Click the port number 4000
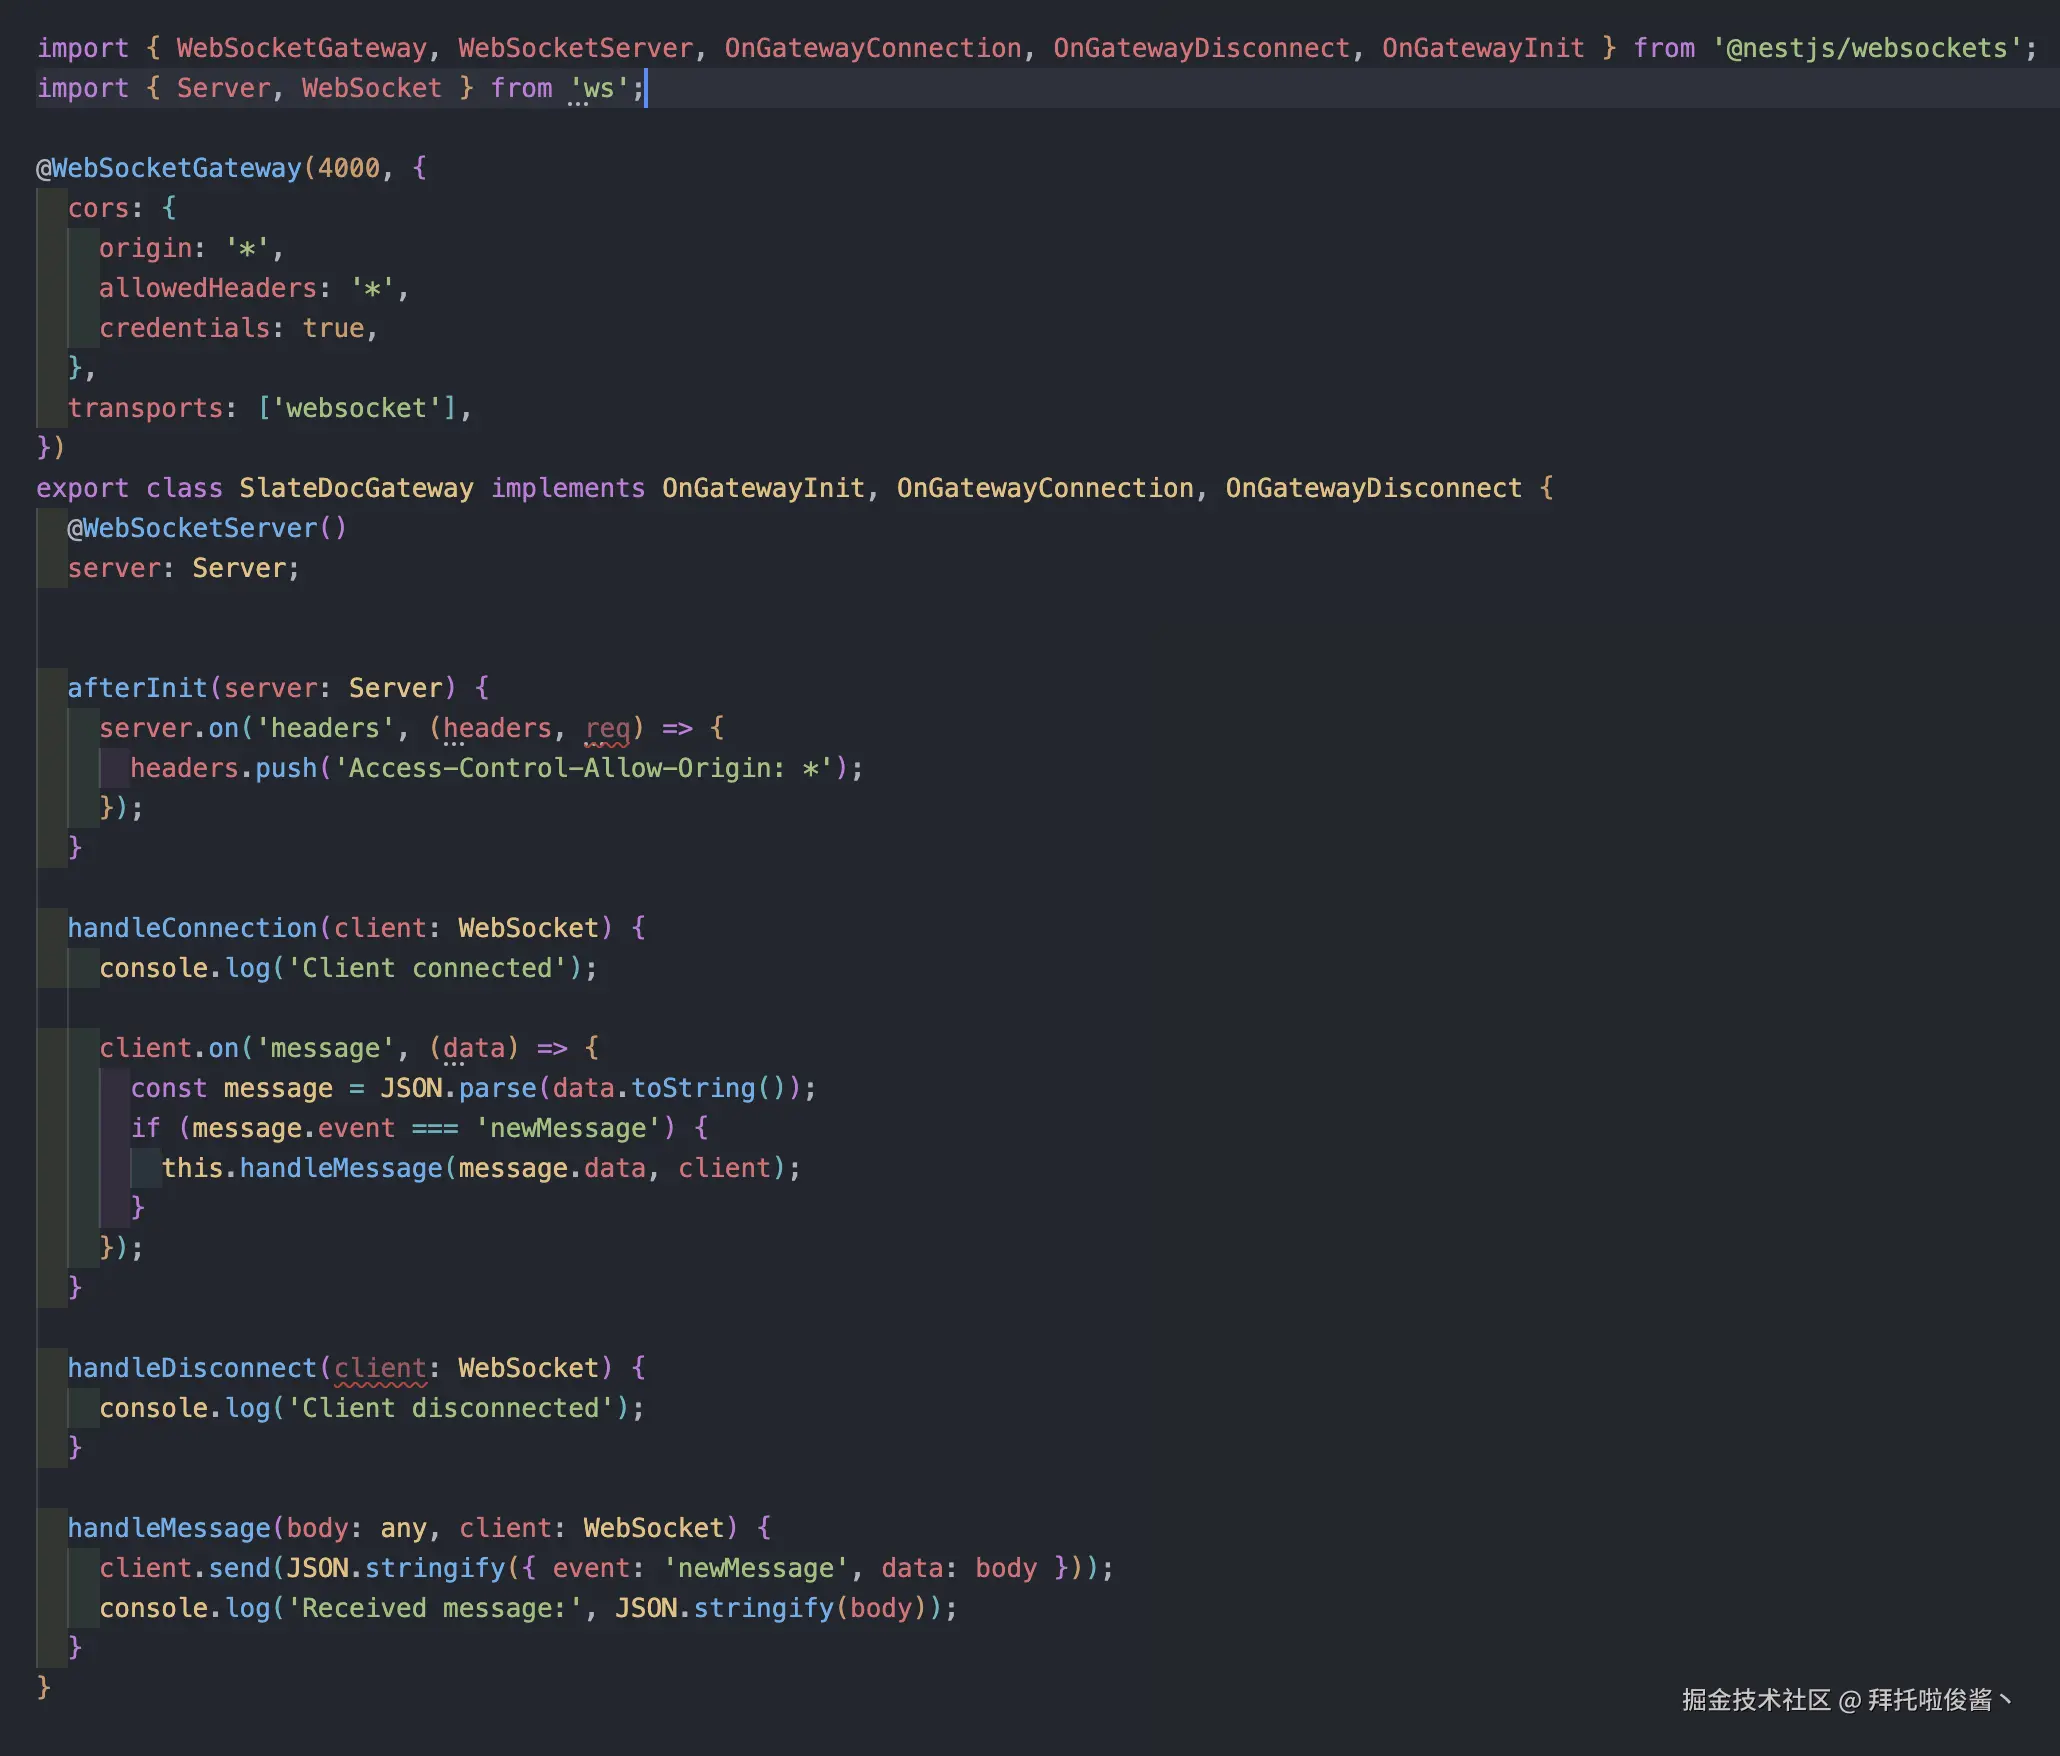Viewport: 2060px width, 1756px height. [x=348, y=168]
